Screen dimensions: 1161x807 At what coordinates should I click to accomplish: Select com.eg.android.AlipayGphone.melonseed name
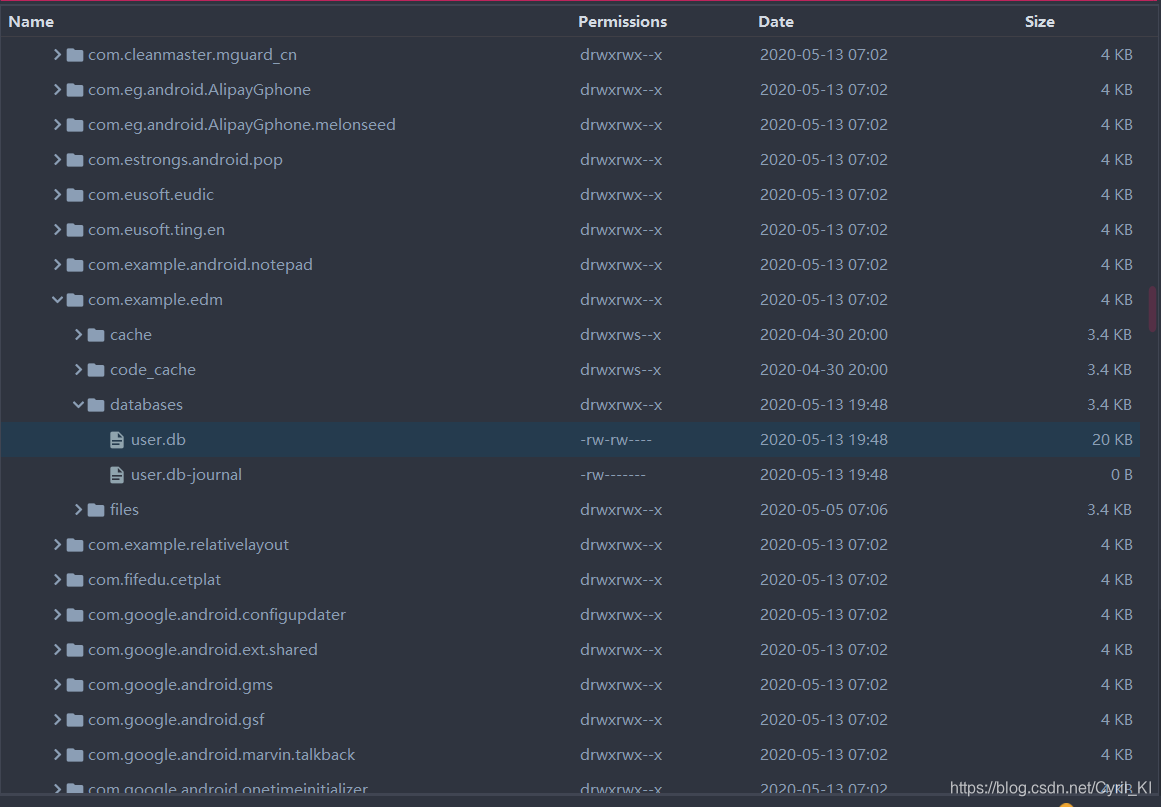(x=241, y=124)
